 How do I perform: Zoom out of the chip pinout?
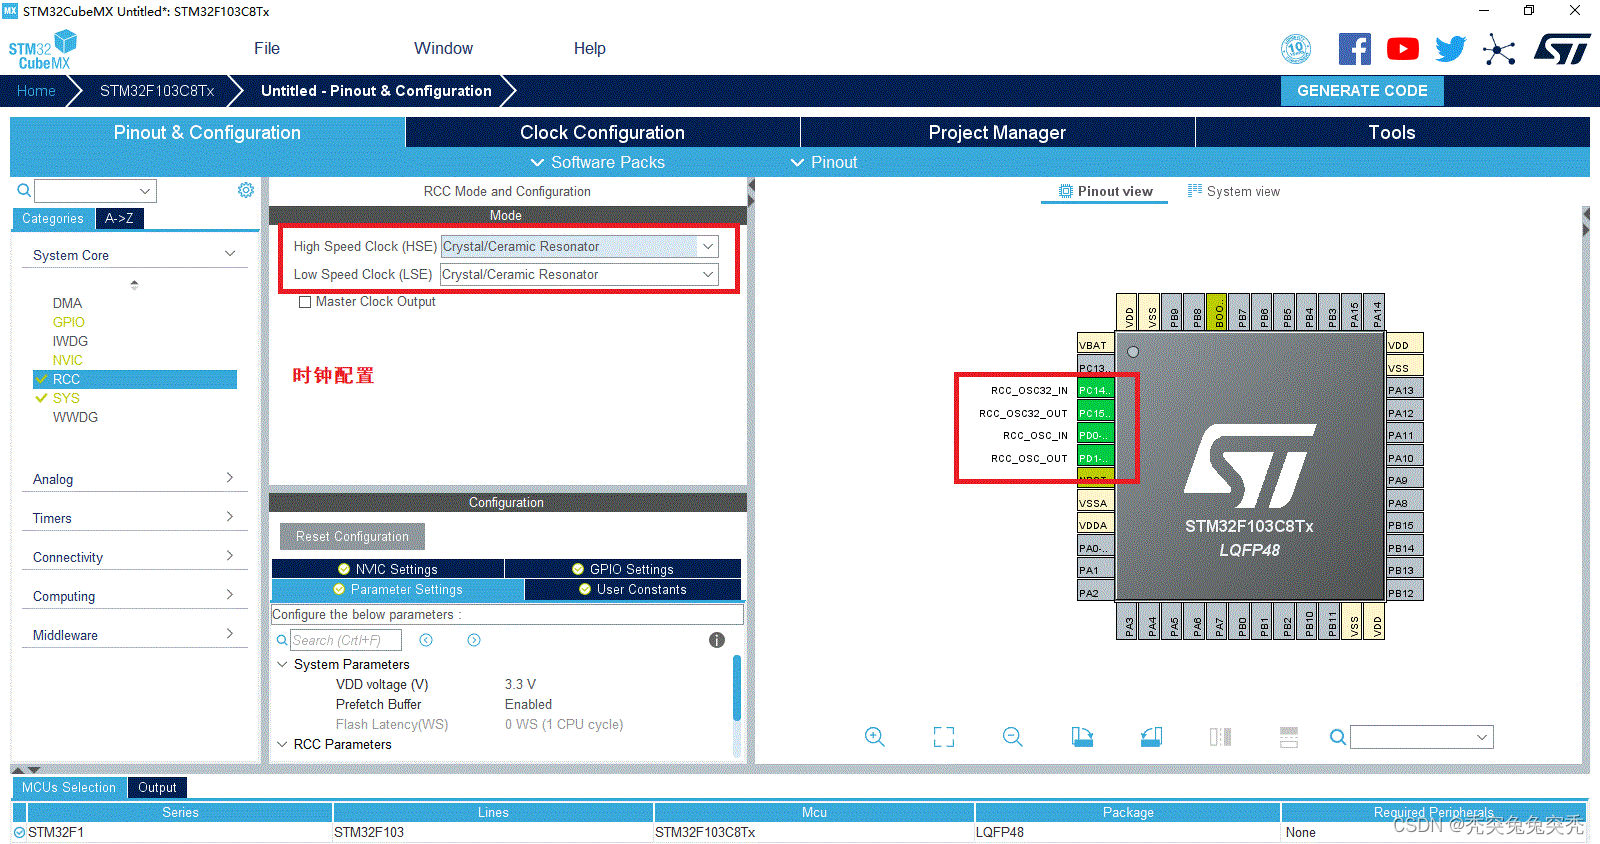point(1013,737)
